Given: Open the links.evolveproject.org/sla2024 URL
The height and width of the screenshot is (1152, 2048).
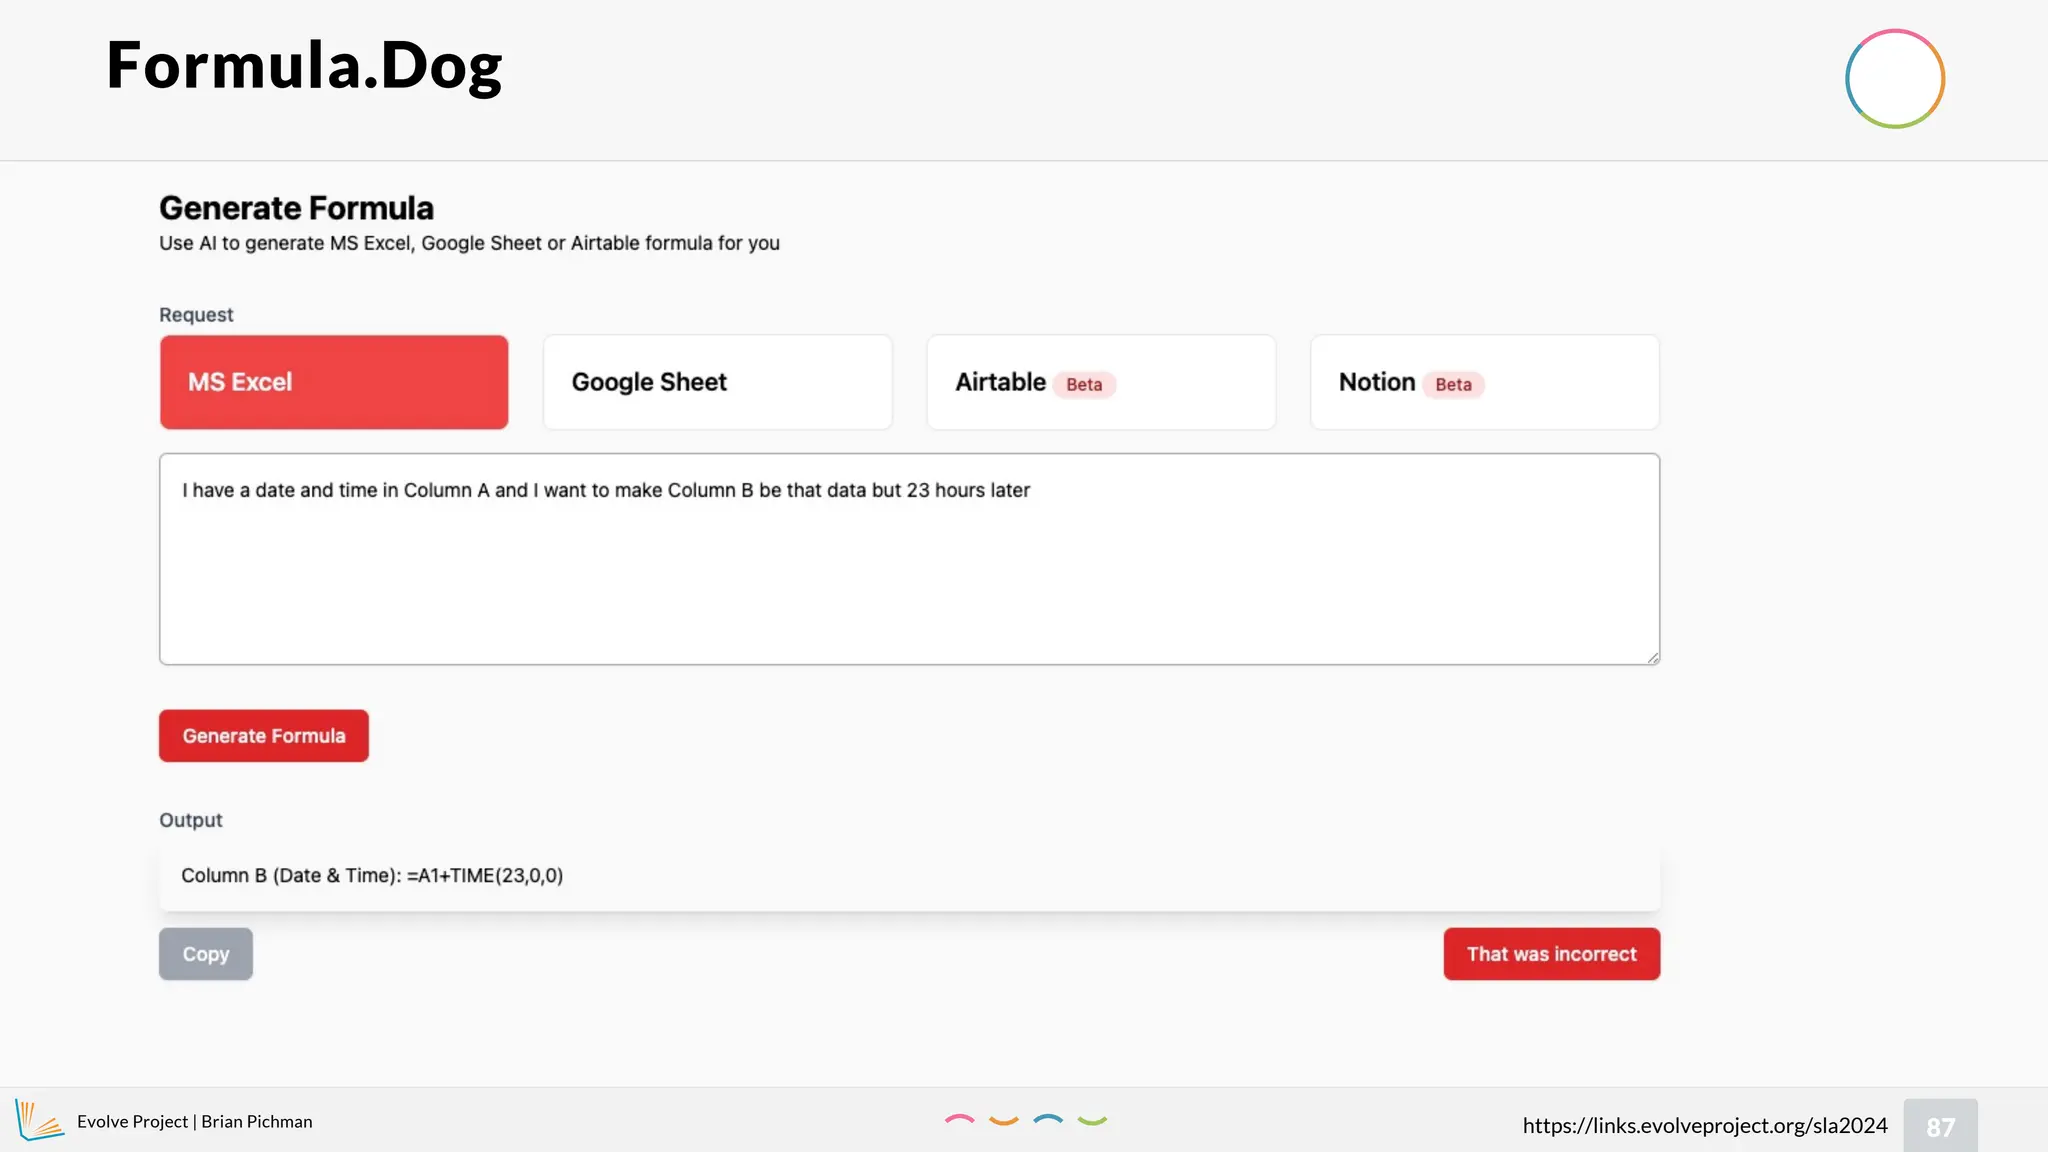Looking at the screenshot, I should tap(1704, 1125).
